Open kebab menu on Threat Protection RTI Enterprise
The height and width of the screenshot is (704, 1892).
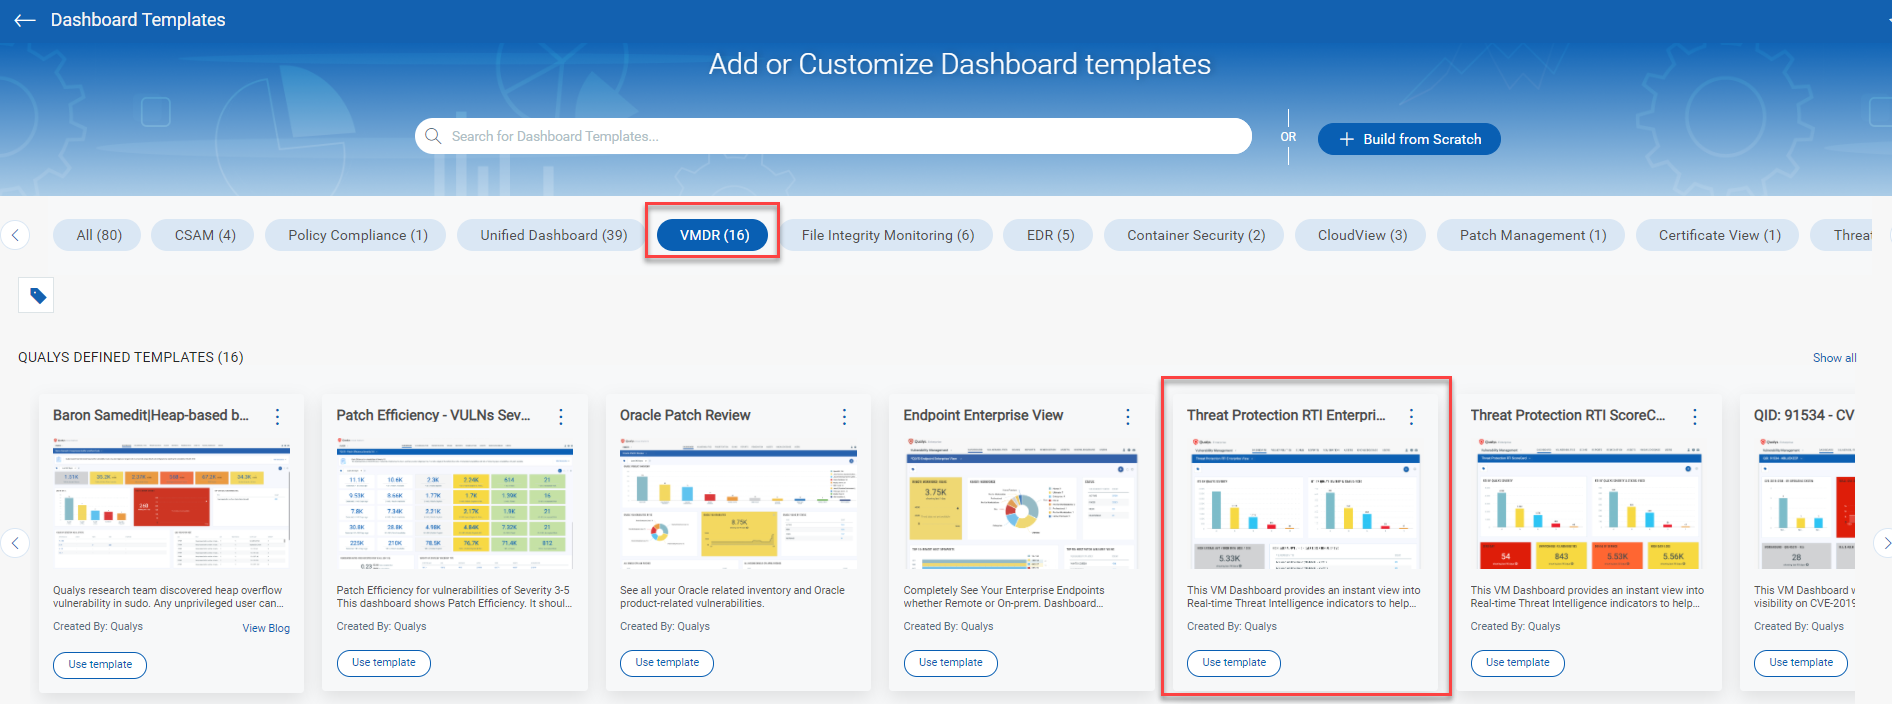[1411, 417]
